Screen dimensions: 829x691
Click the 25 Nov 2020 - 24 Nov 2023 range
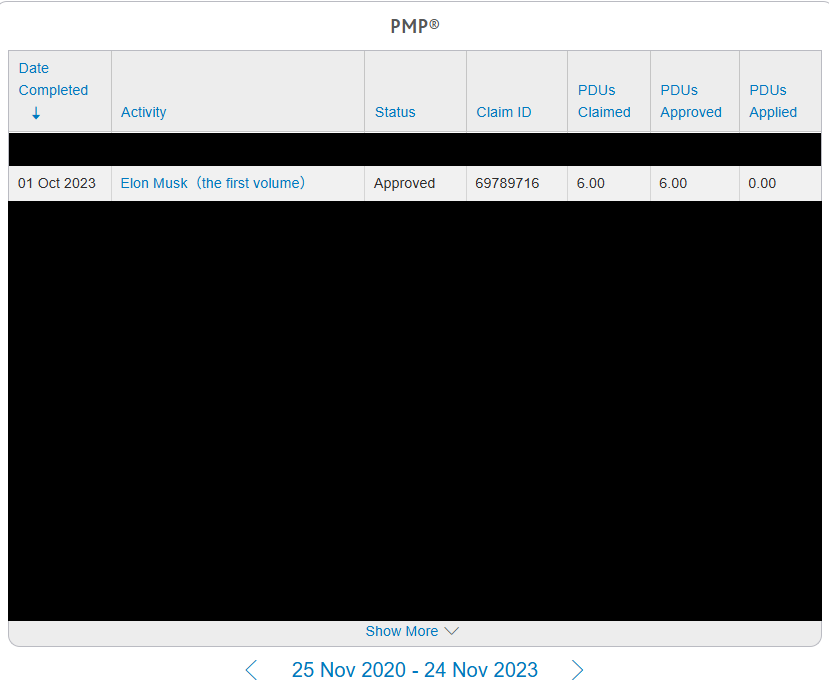(x=414, y=670)
